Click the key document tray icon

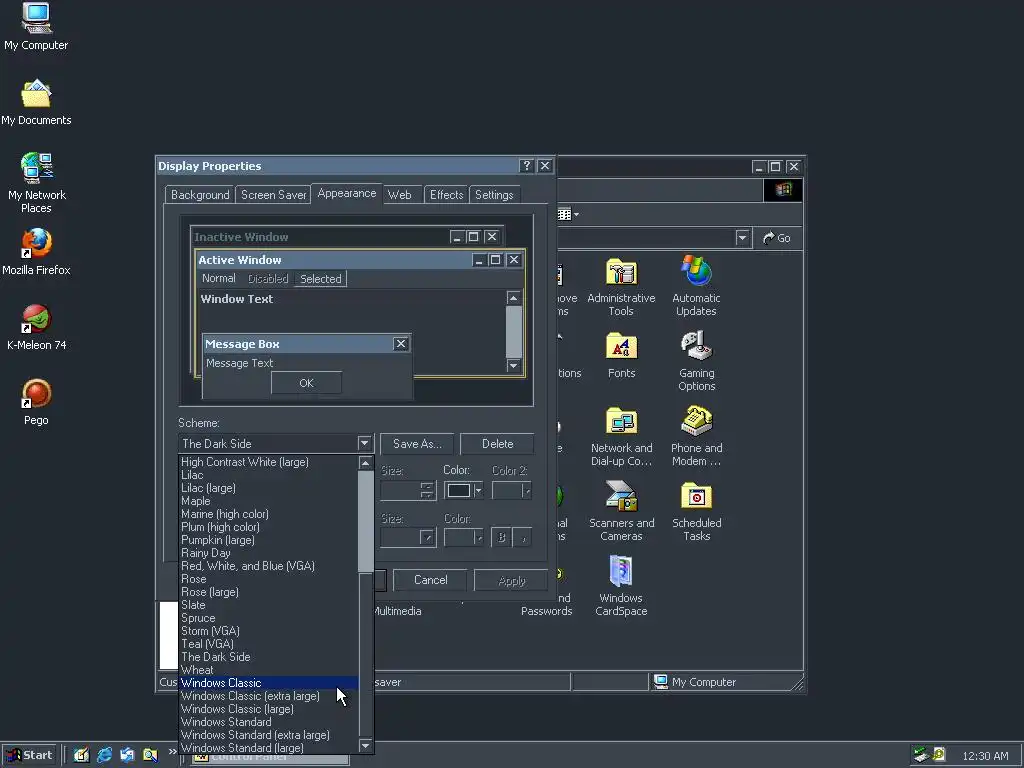click(x=939, y=755)
